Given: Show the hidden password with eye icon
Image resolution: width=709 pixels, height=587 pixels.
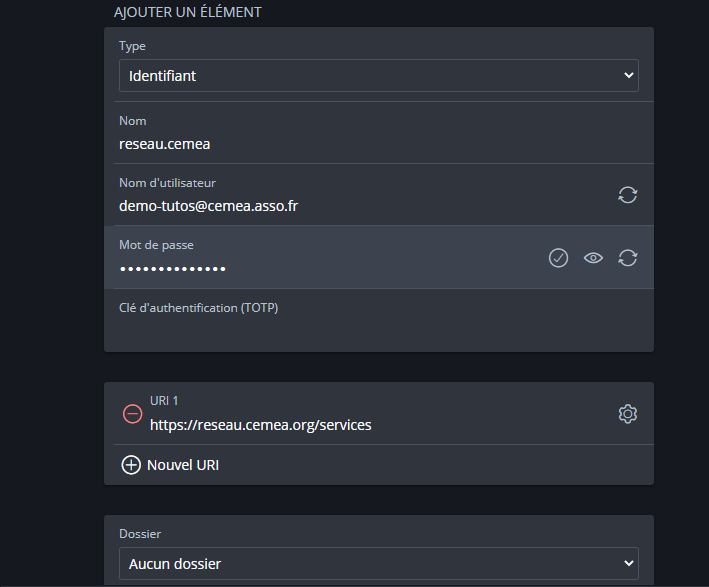Looking at the screenshot, I should (593, 258).
